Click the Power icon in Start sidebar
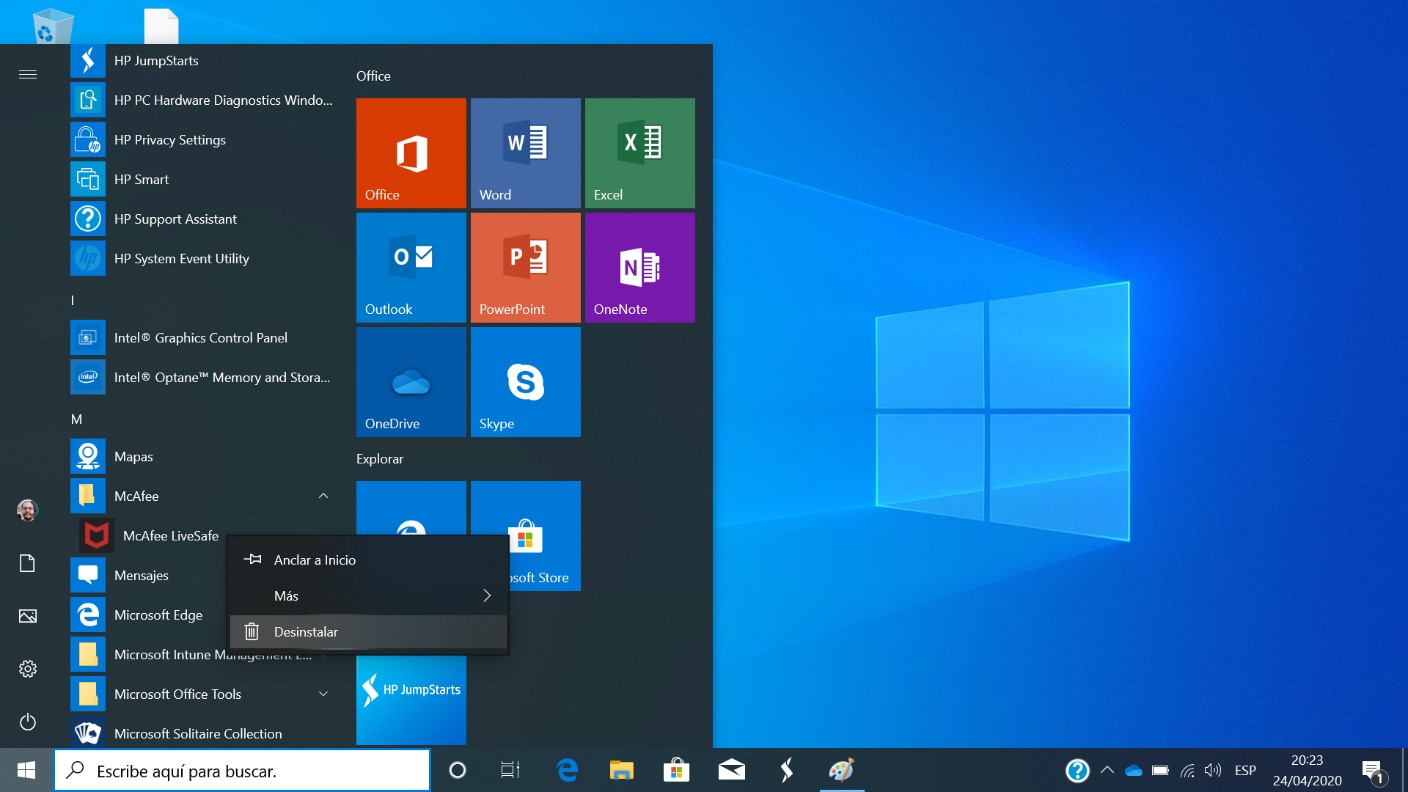Image resolution: width=1408 pixels, height=792 pixels. click(x=28, y=722)
